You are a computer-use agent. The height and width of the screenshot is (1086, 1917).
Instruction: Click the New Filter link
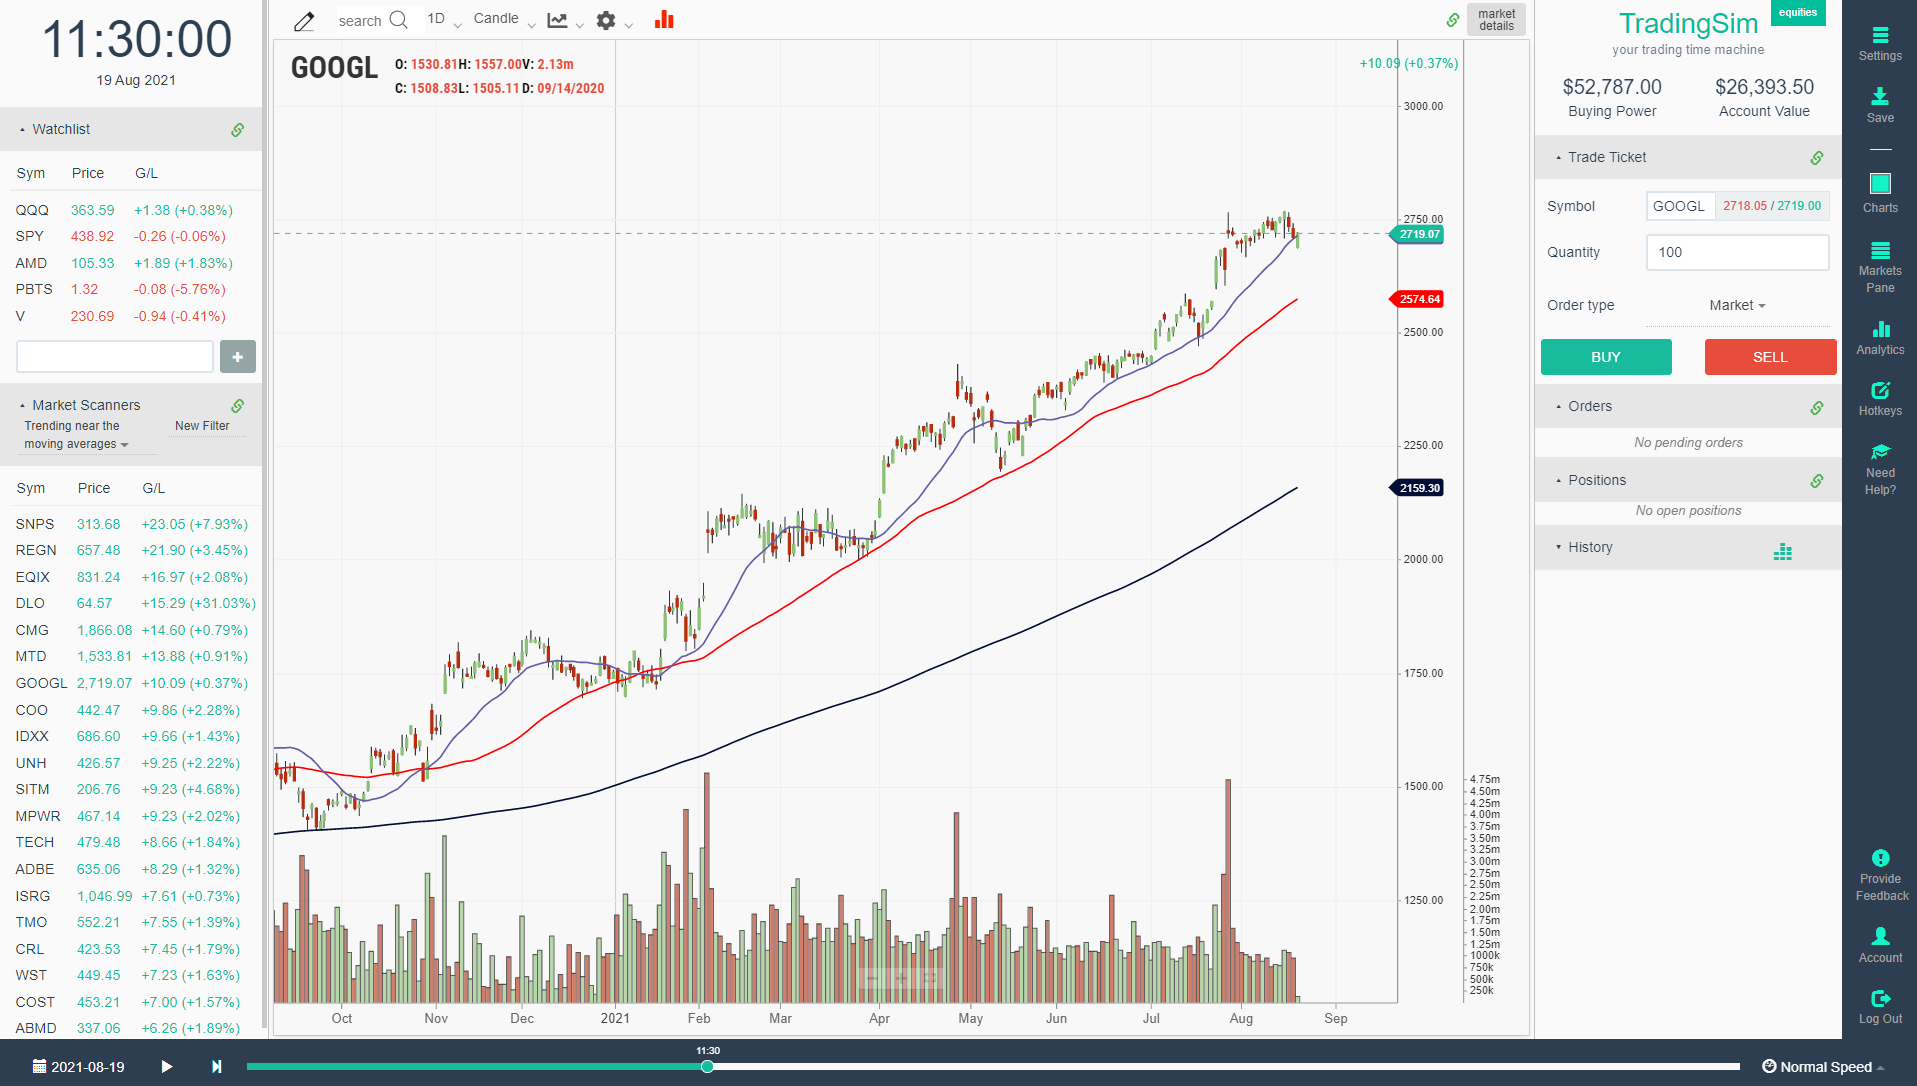pyautogui.click(x=202, y=425)
